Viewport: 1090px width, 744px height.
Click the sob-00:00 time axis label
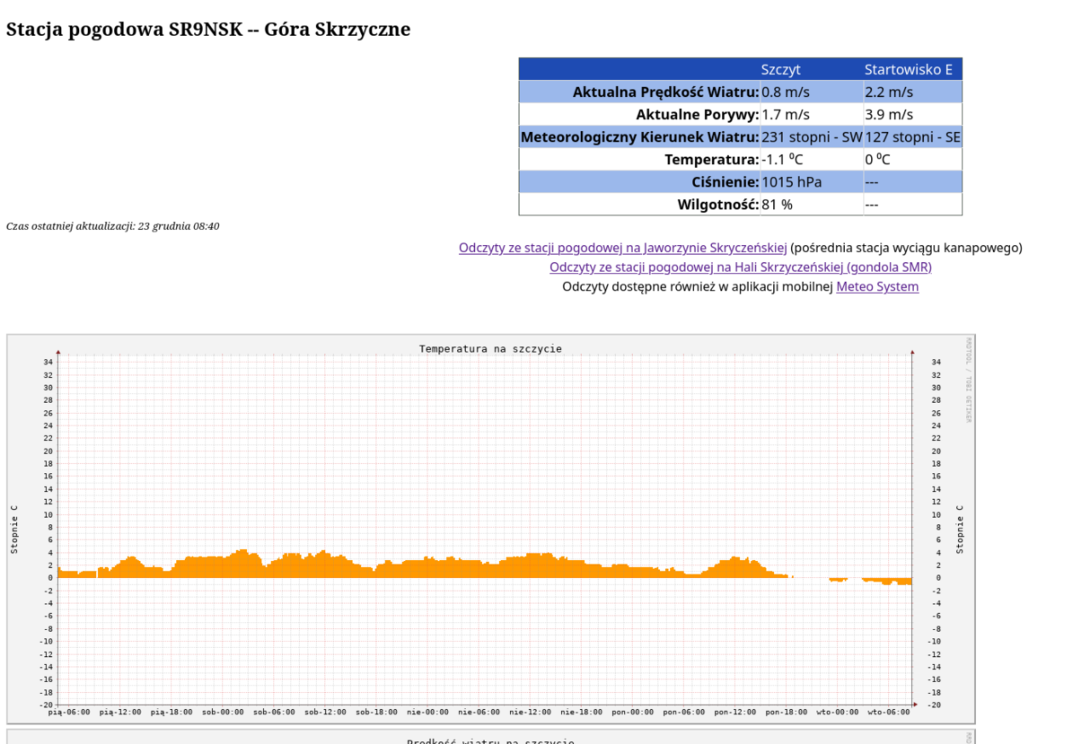click(222, 712)
